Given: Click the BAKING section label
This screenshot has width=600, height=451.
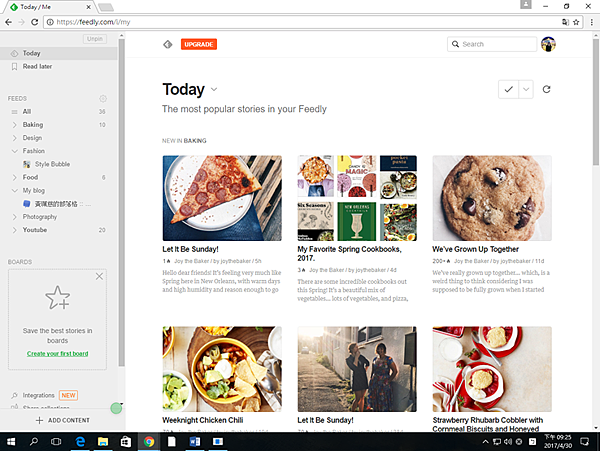Looking at the screenshot, I should [x=195, y=141].
